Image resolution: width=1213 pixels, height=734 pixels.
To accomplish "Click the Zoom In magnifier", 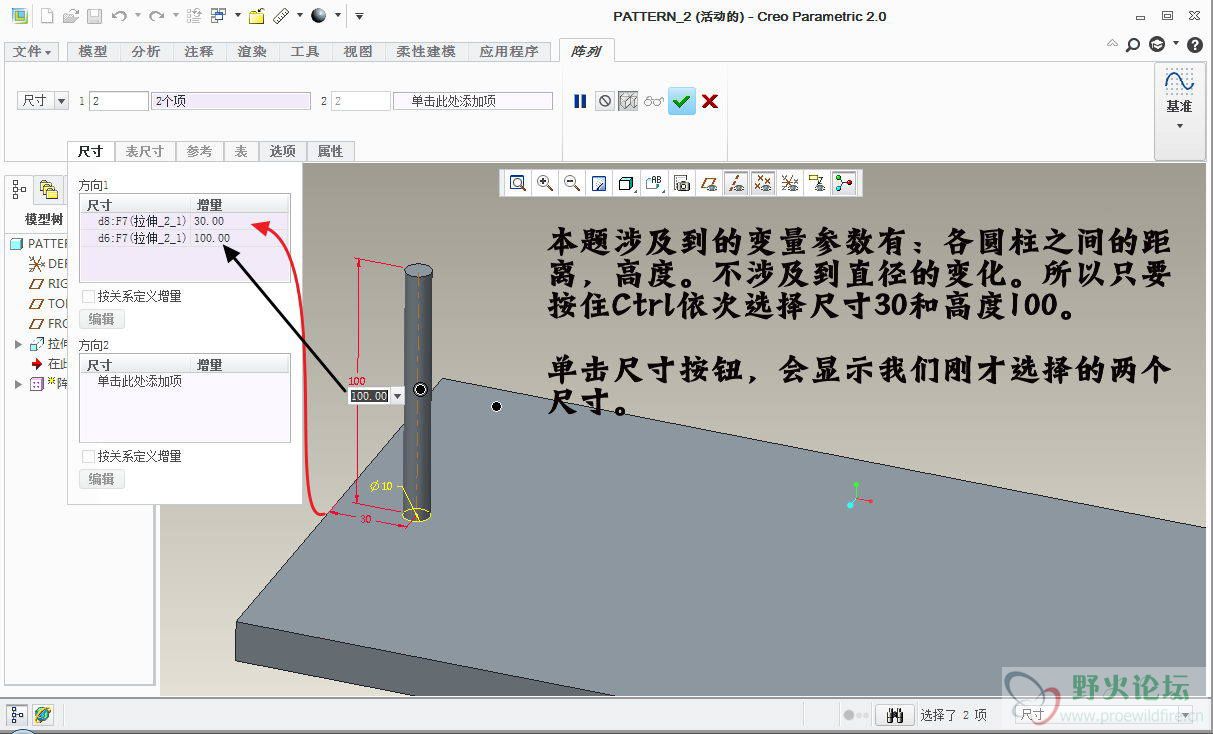I will tap(545, 183).
